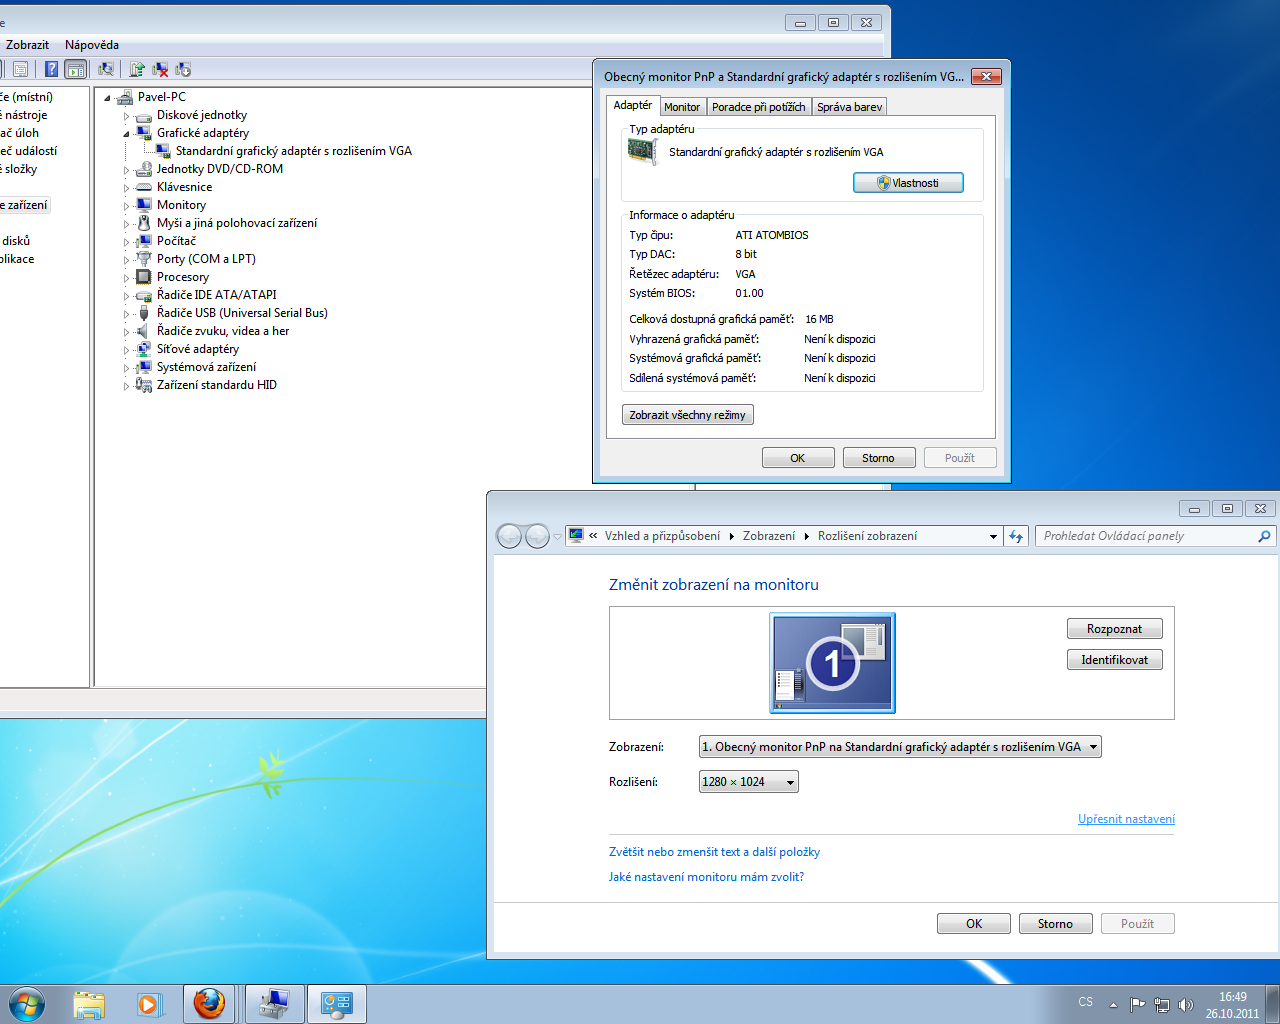Expand the Síťové adaptéry node
Screen dimensions: 1280x1024
pos(127,350)
